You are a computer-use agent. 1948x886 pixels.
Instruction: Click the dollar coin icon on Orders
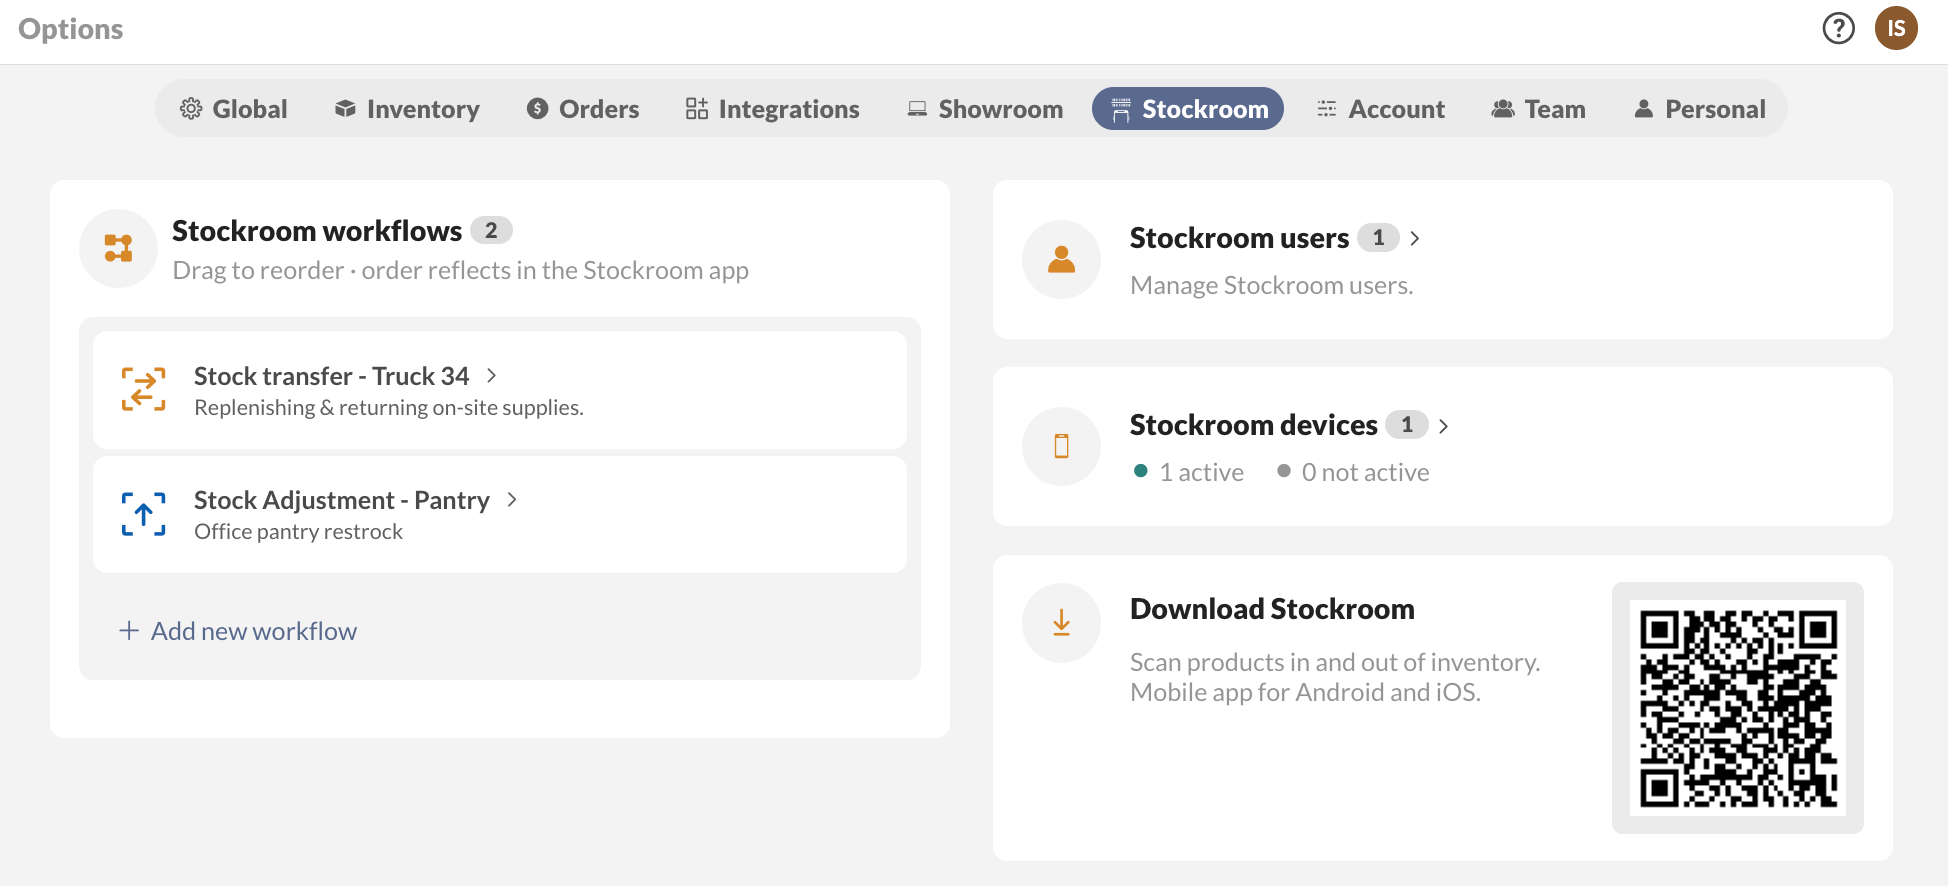click(537, 109)
